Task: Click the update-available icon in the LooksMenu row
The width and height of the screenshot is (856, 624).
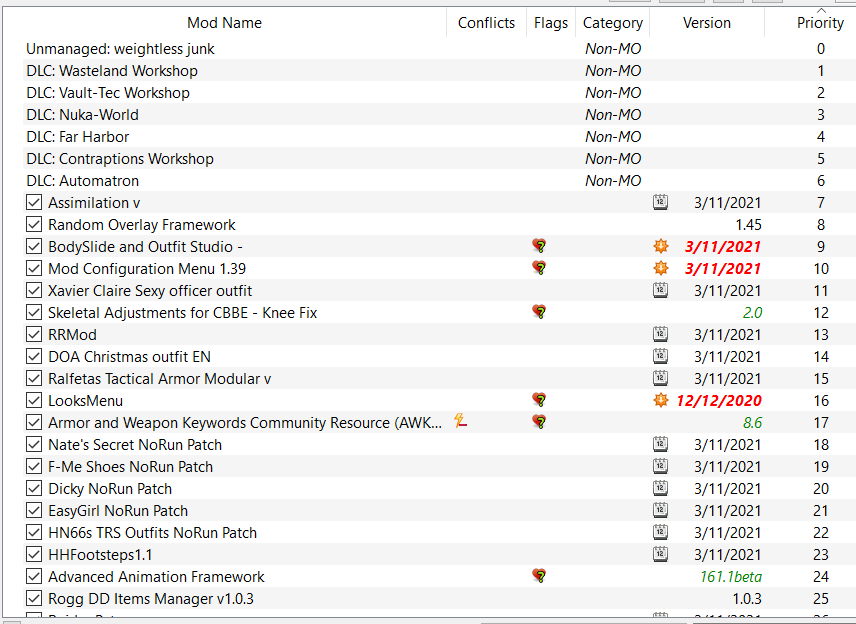Action: [x=661, y=400]
